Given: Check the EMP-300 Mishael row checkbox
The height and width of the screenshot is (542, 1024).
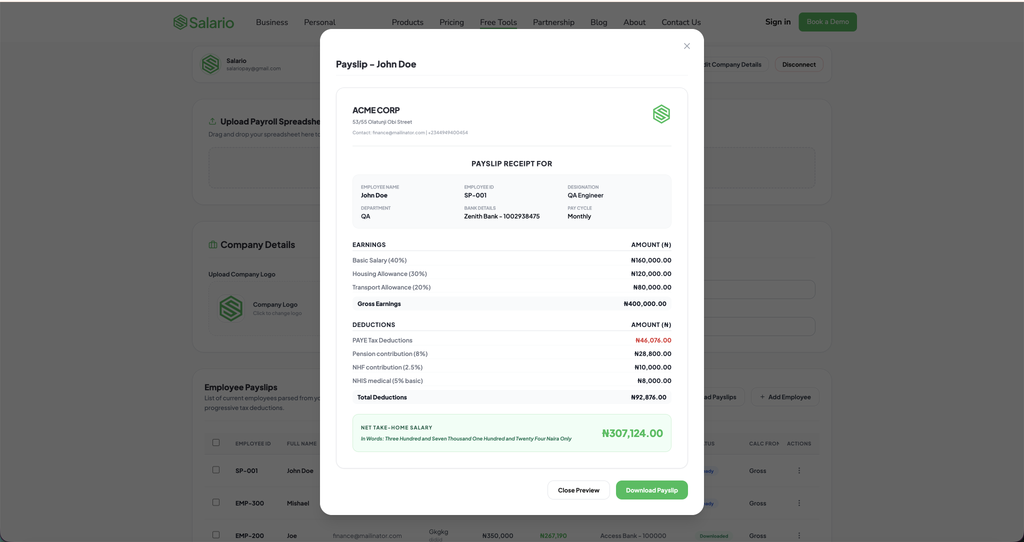Looking at the screenshot, I should pyautogui.click(x=216, y=503).
